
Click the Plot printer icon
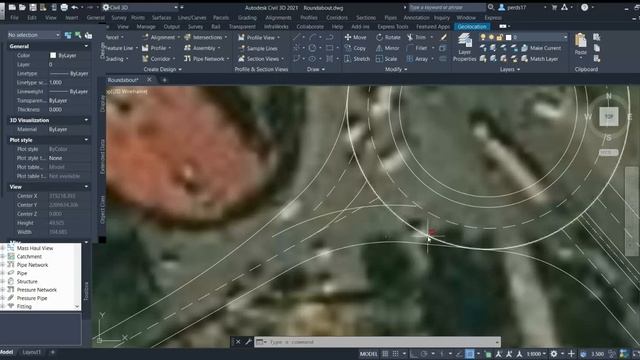point(64,7)
